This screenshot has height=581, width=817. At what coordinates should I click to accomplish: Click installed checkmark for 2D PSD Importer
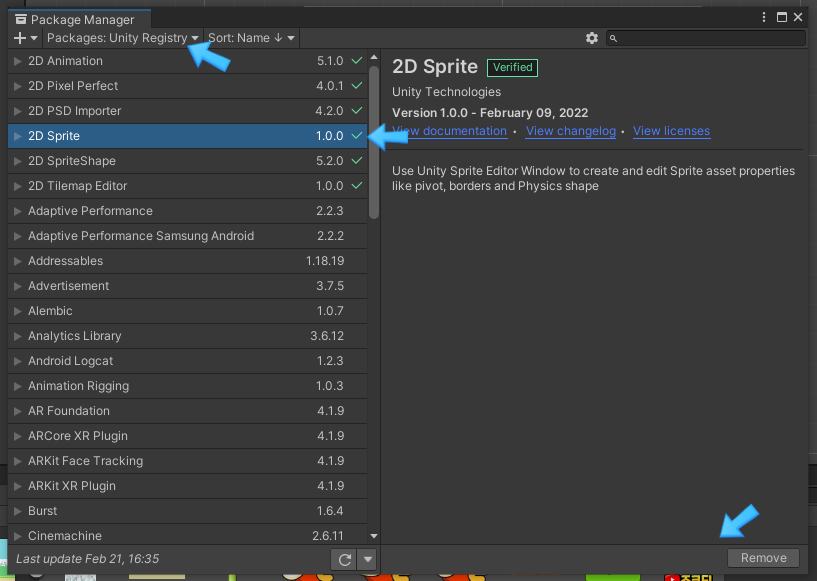[356, 110]
